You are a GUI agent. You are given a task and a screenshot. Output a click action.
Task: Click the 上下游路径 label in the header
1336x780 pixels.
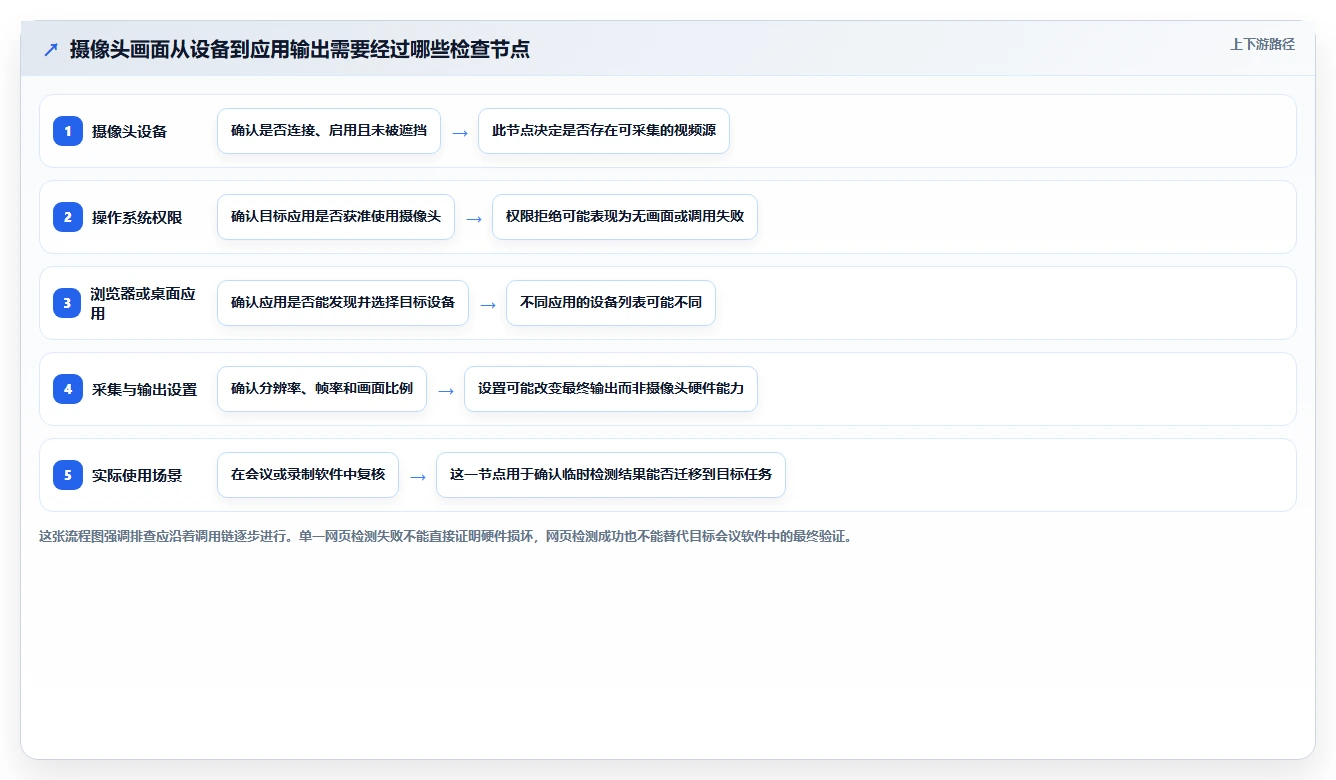pyautogui.click(x=1262, y=44)
